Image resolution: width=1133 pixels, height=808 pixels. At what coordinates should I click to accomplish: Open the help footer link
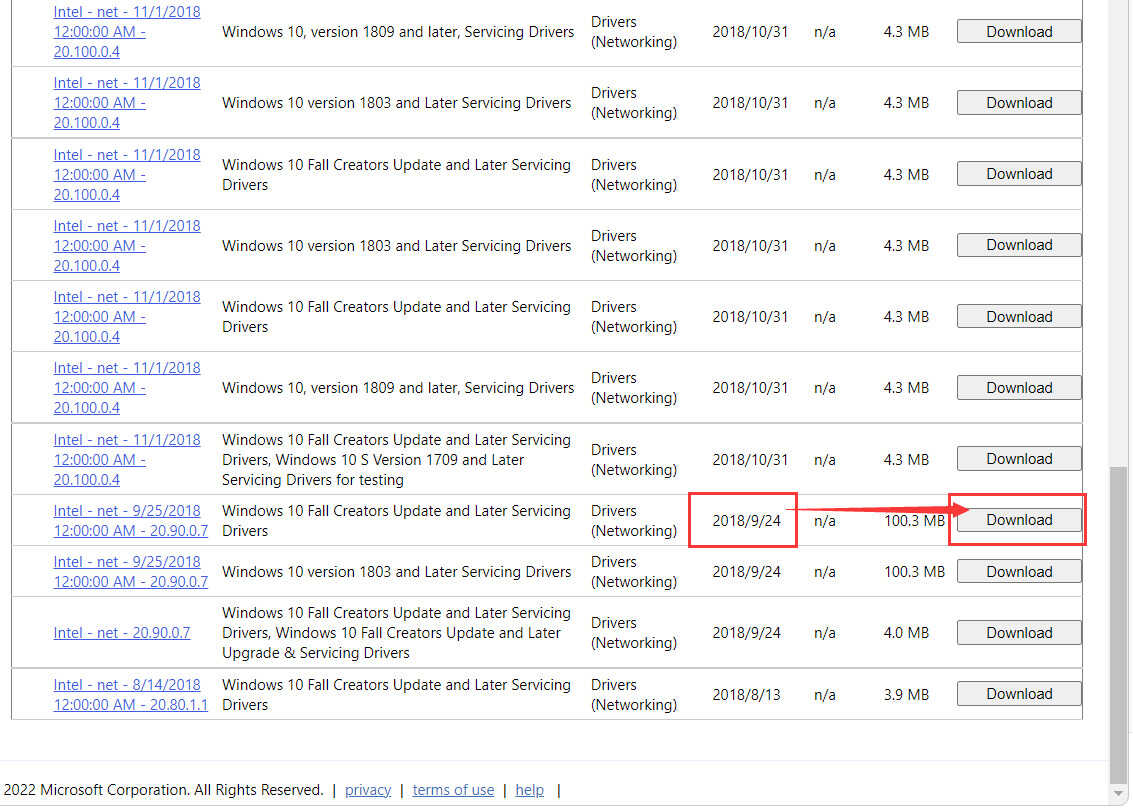(x=529, y=790)
